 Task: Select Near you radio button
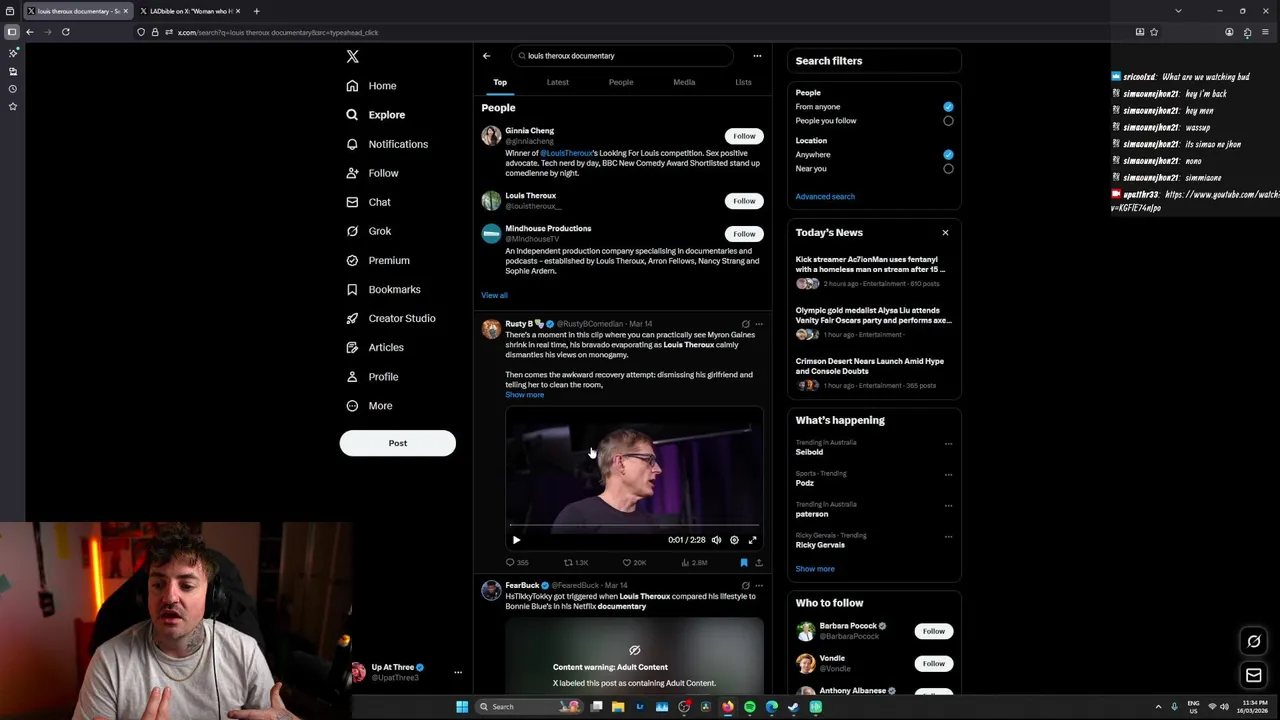click(948, 169)
